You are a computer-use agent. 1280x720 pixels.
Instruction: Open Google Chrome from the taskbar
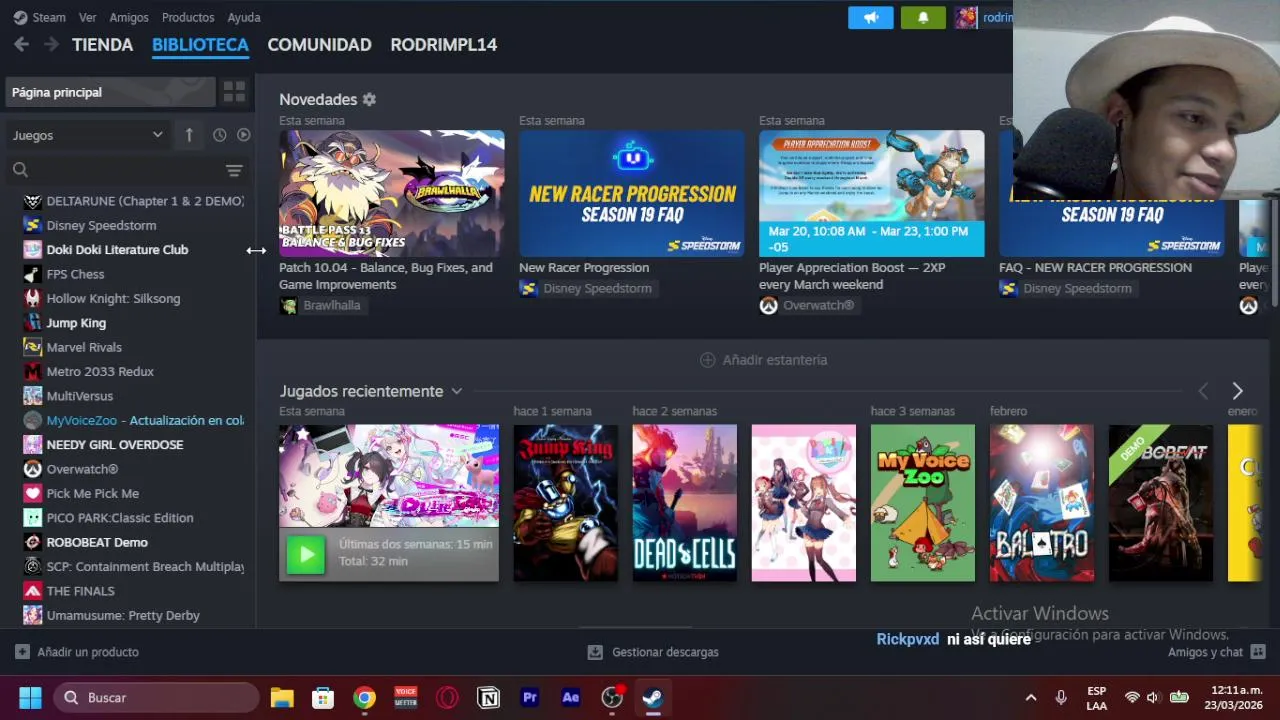364,697
